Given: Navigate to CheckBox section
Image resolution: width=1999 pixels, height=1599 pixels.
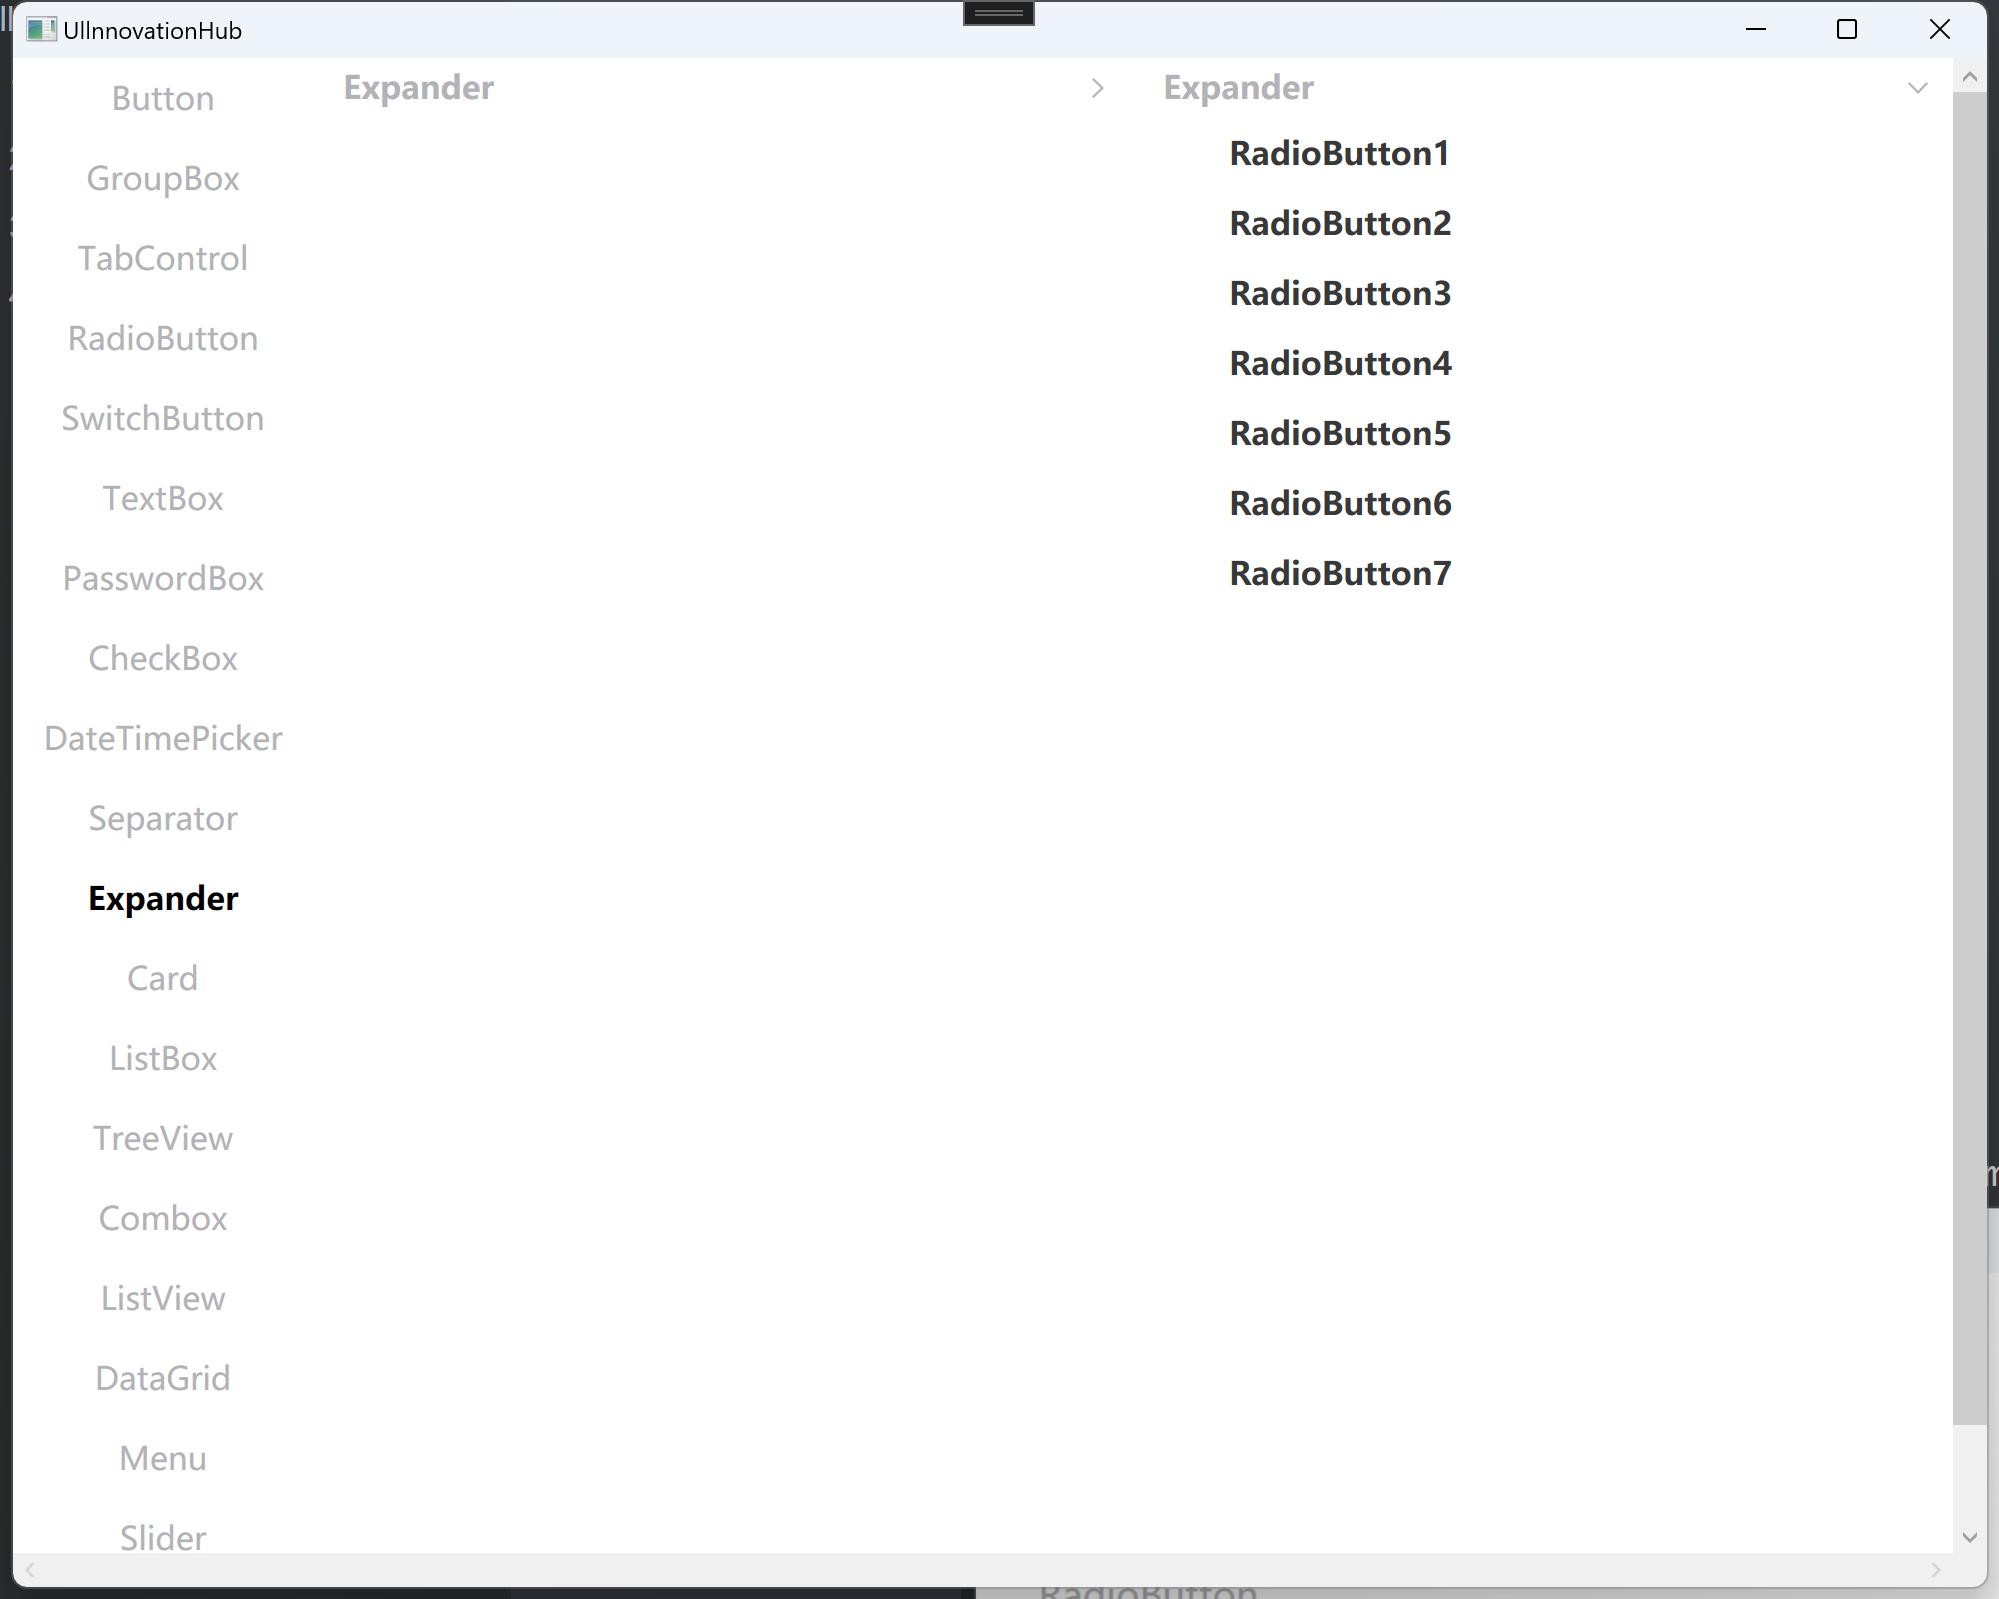Looking at the screenshot, I should point(163,658).
